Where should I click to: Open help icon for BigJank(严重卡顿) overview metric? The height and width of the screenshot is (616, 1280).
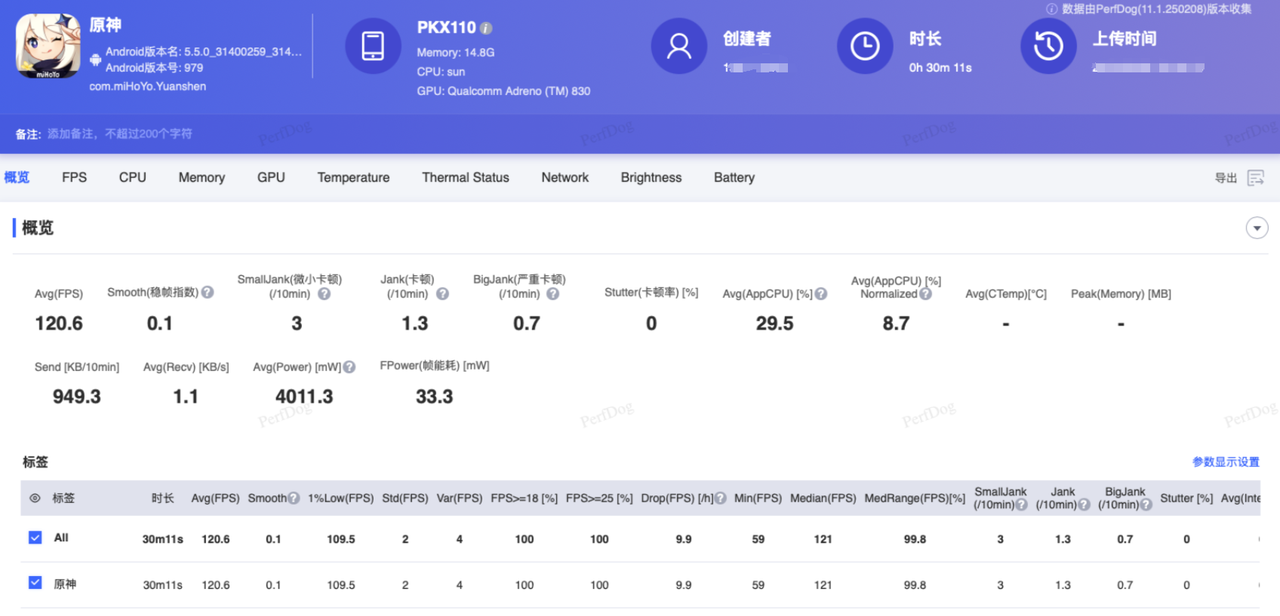[553, 294]
